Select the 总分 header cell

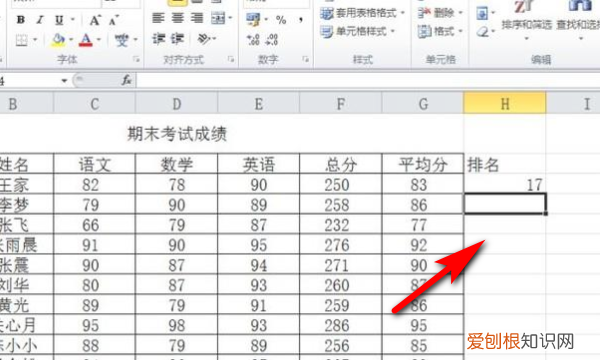click(341, 165)
